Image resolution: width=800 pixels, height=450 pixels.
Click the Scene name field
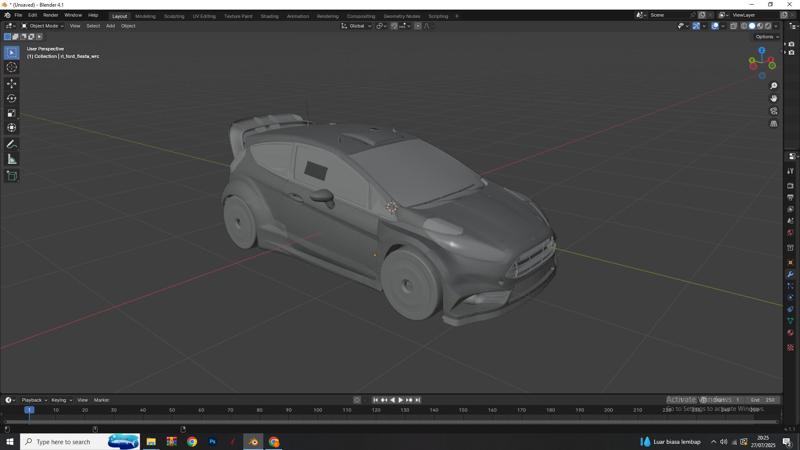tap(668, 15)
